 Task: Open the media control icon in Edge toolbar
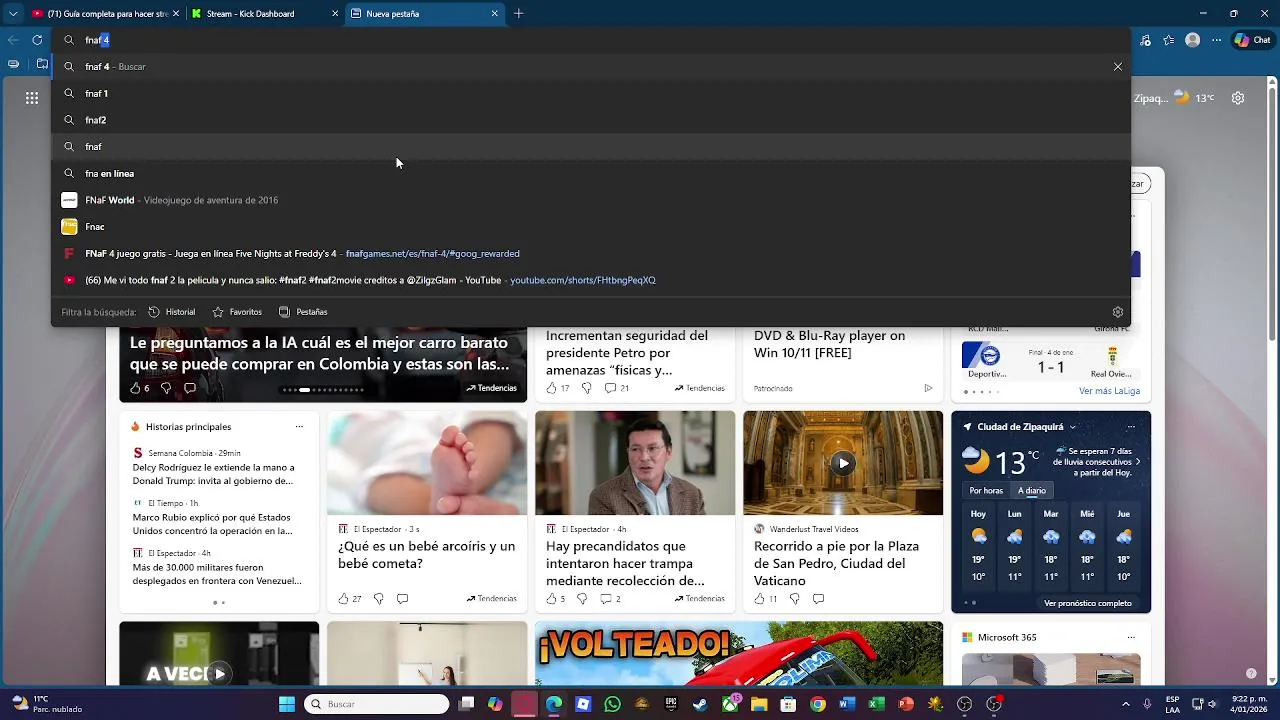1145,40
